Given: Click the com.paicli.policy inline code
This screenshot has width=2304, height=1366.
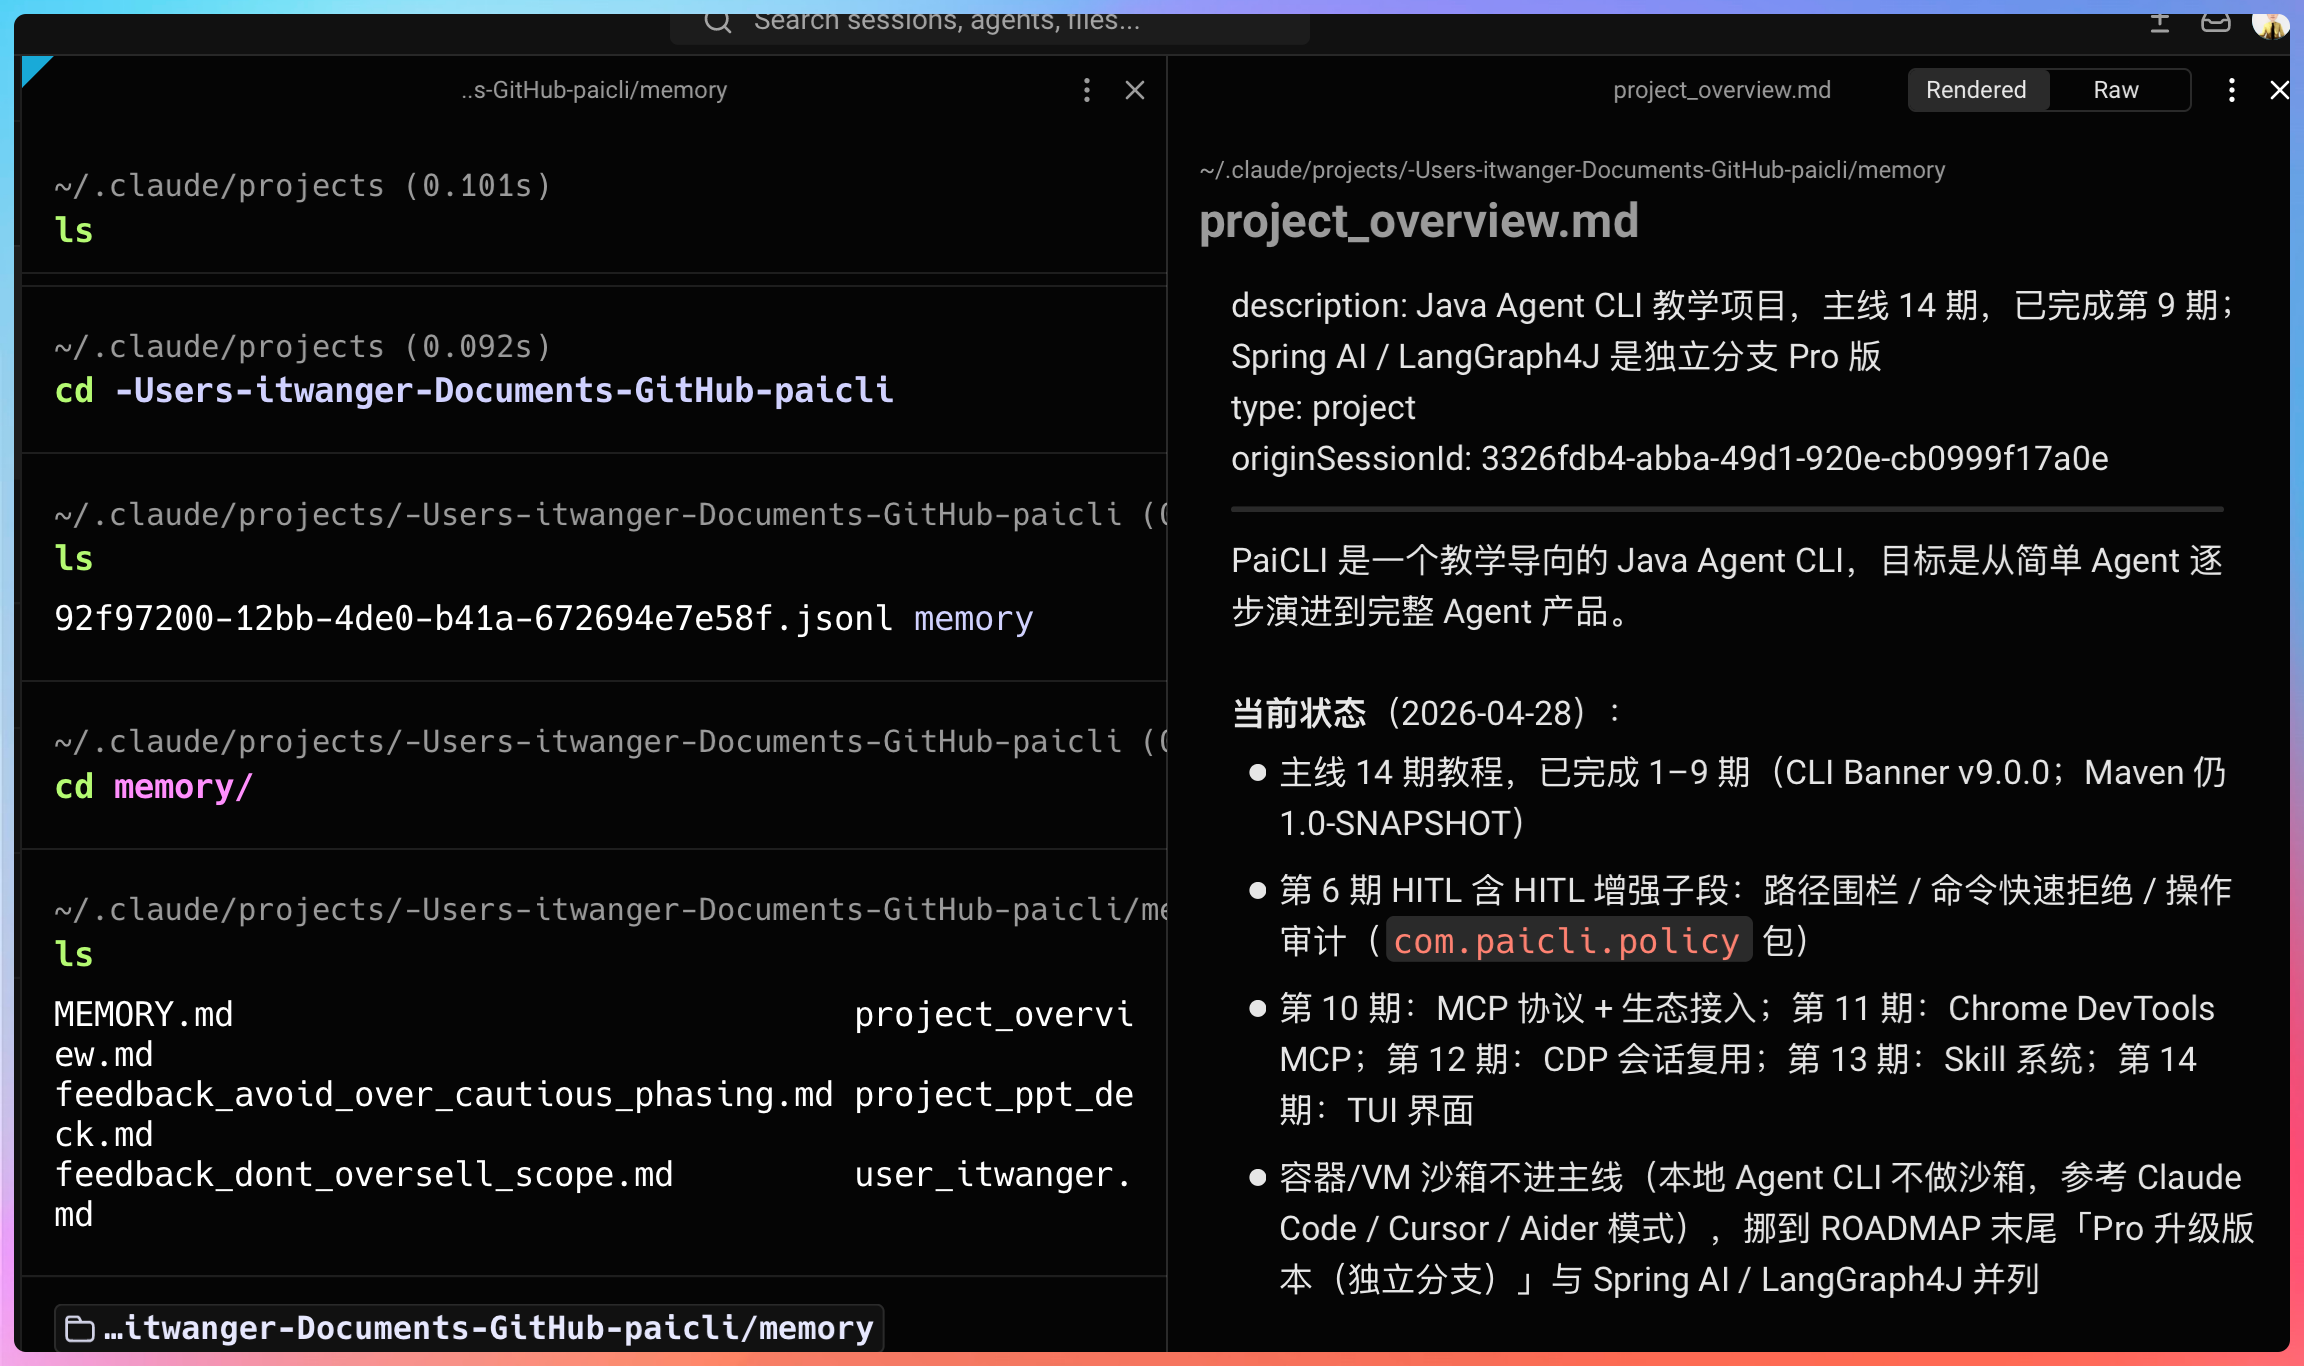Looking at the screenshot, I should tap(1568, 941).
